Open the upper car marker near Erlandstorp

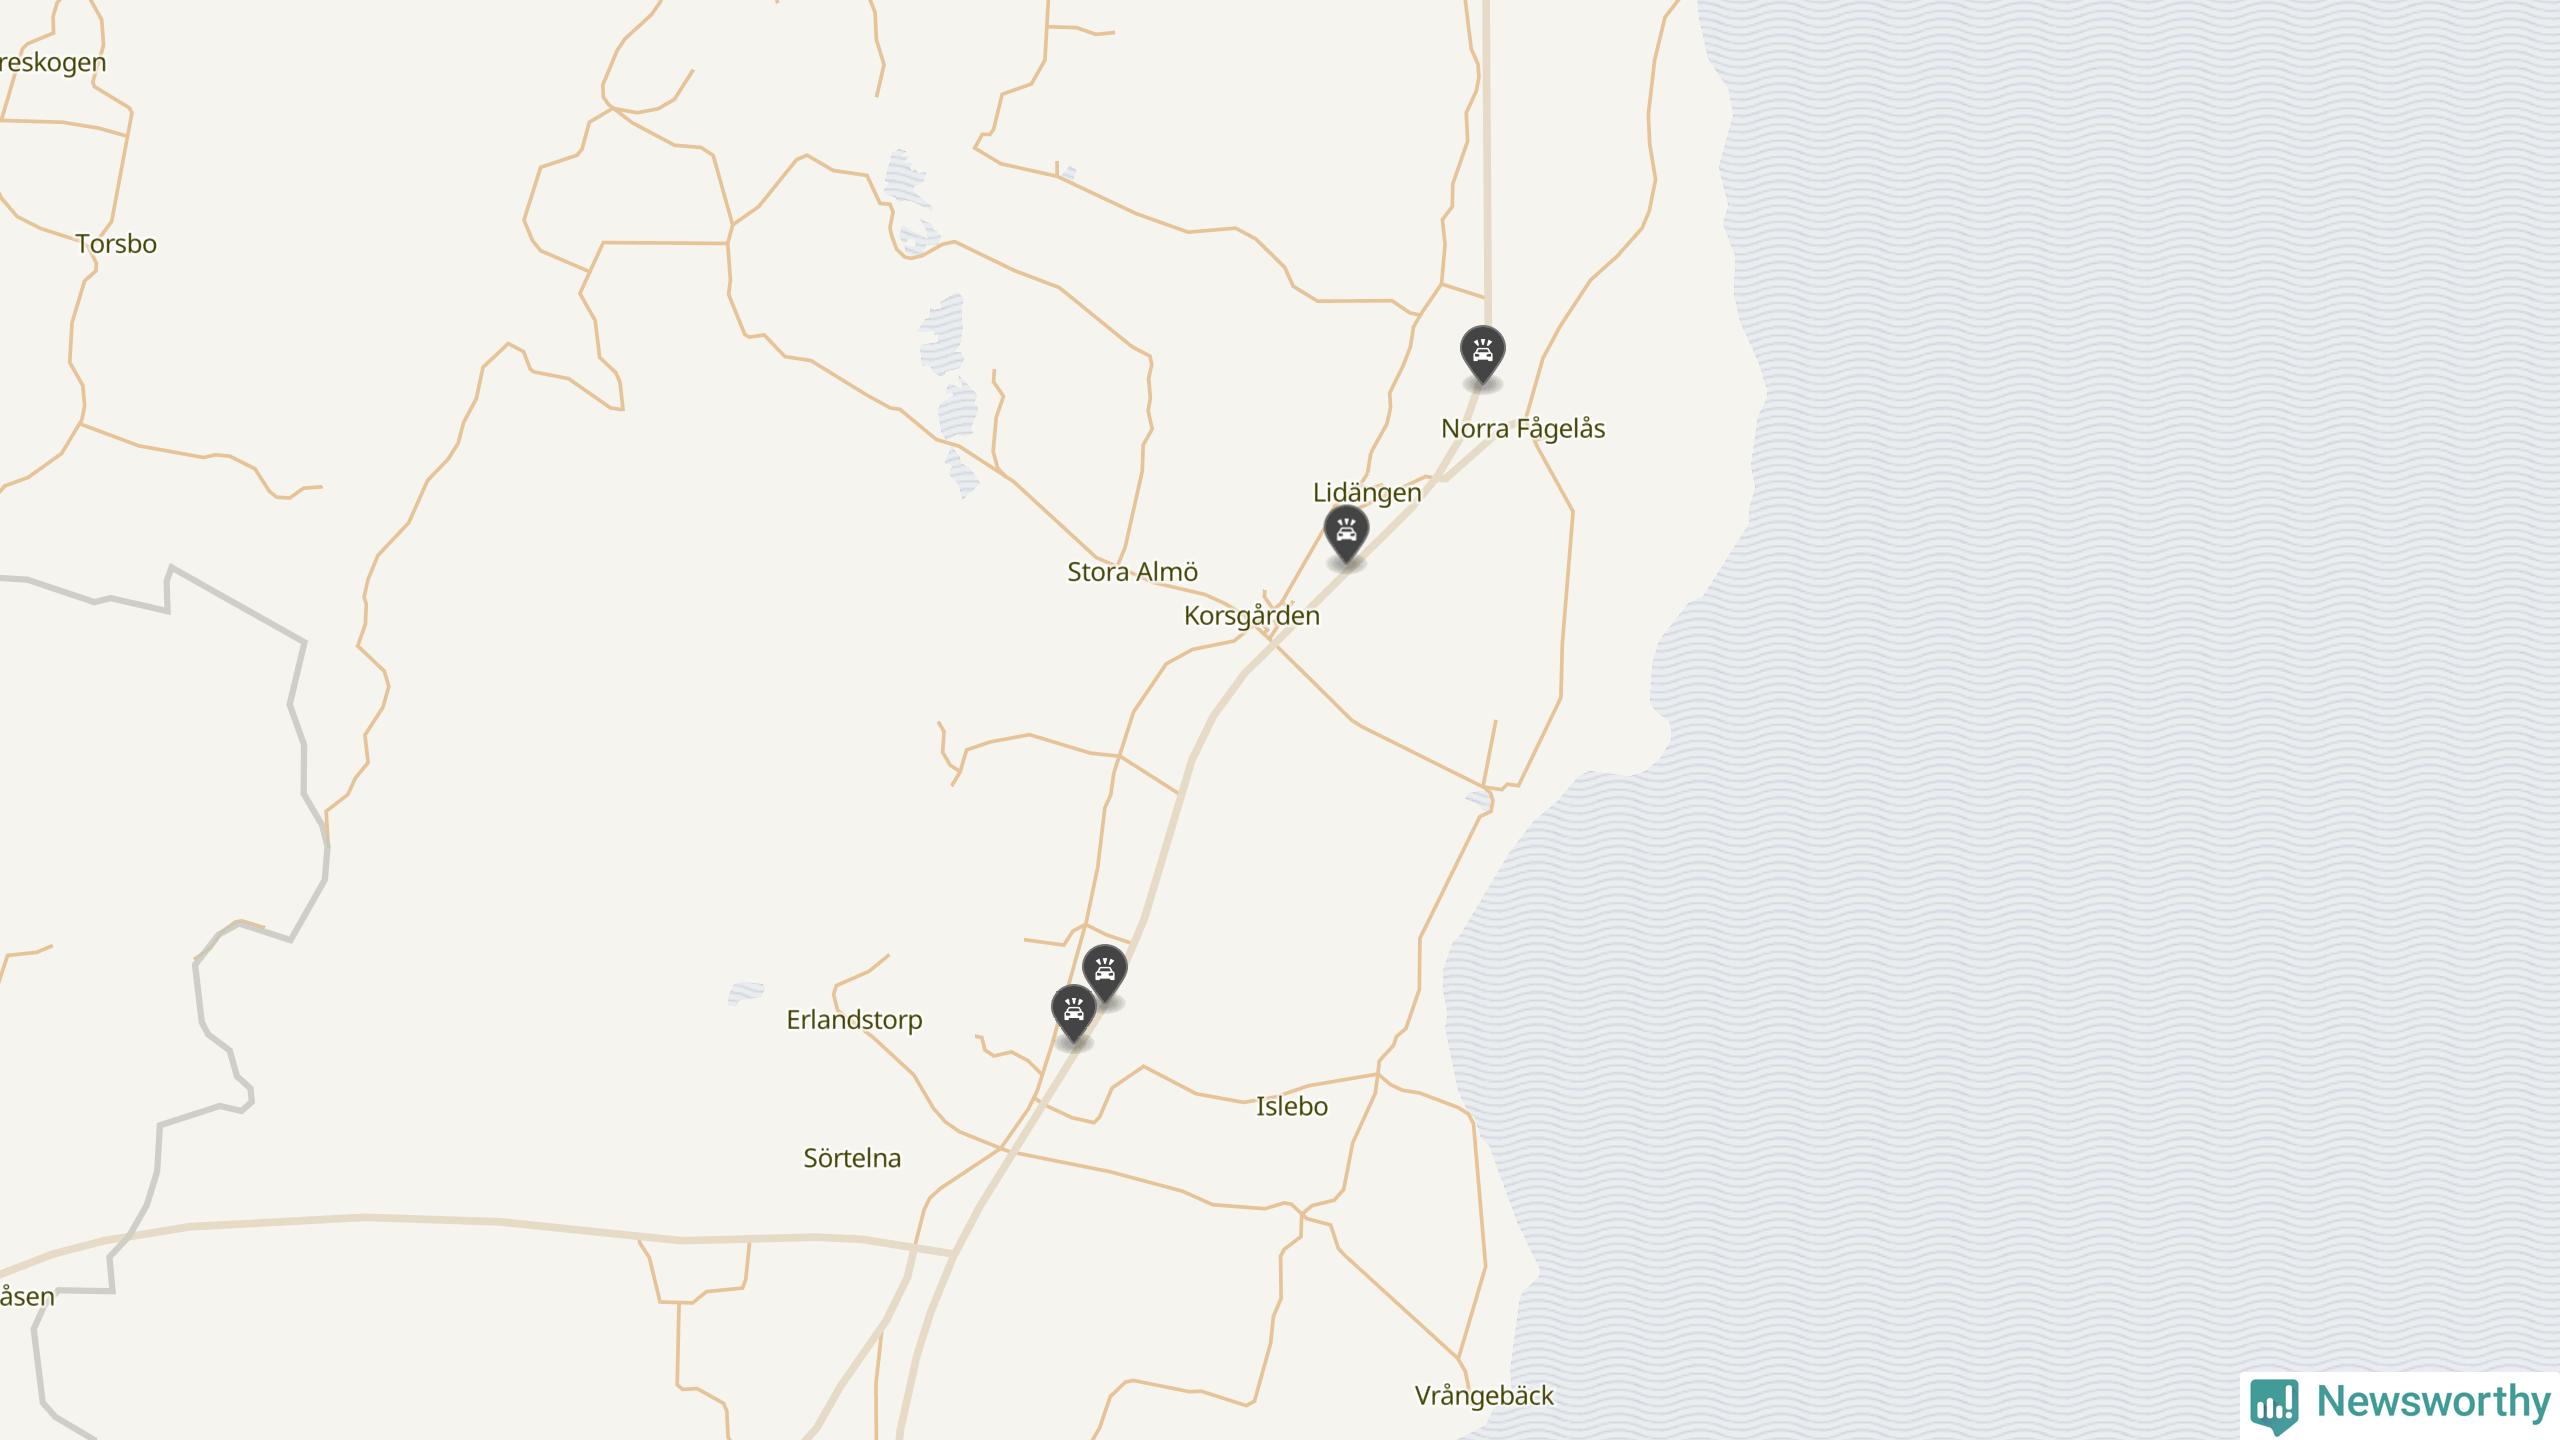click(x=1105, y=974)
